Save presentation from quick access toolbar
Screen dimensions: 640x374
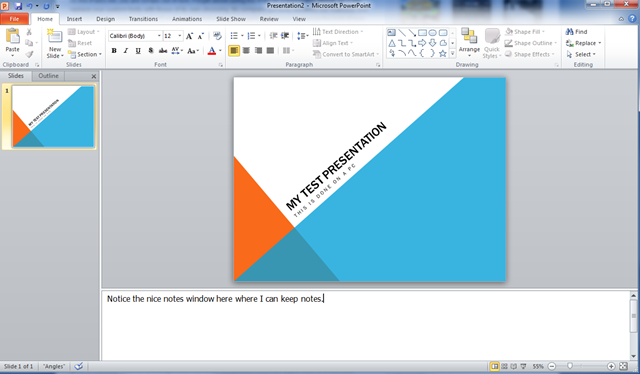[x=18, y=6]
